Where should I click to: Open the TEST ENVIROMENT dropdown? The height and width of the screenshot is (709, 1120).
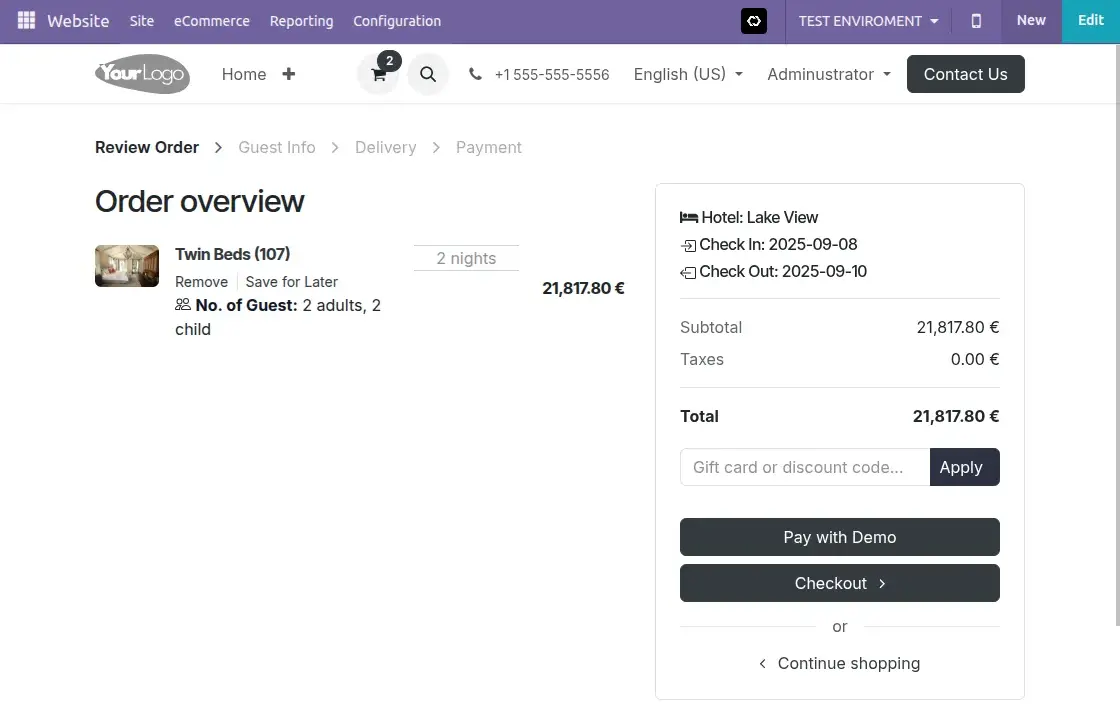pos(866,20)
